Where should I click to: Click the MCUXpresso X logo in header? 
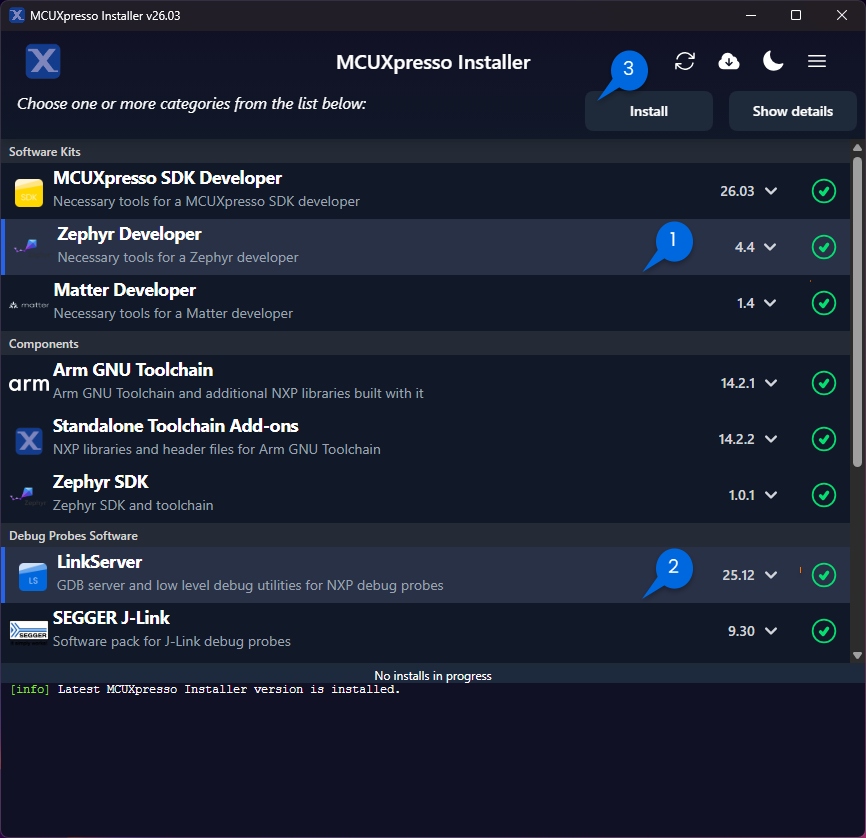[x=43, y=61]
